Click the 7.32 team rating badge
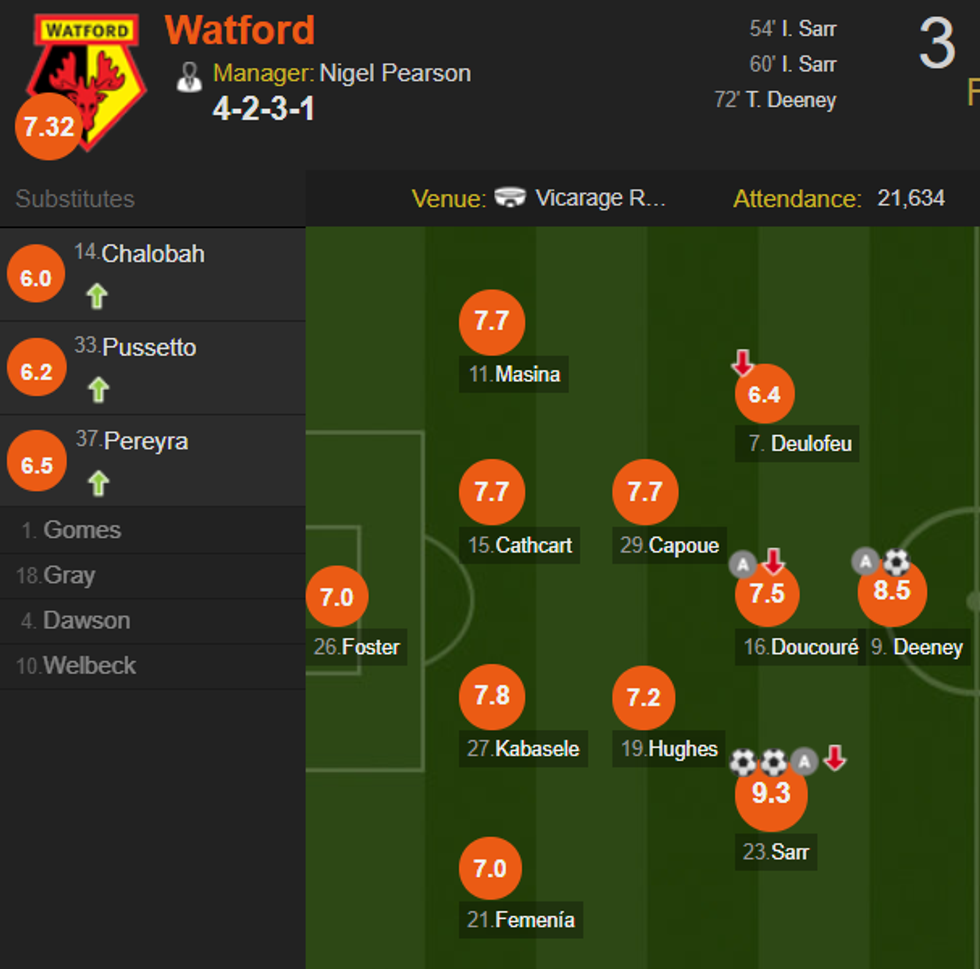This screenshot has height=969, width=980. pos(46,127)
